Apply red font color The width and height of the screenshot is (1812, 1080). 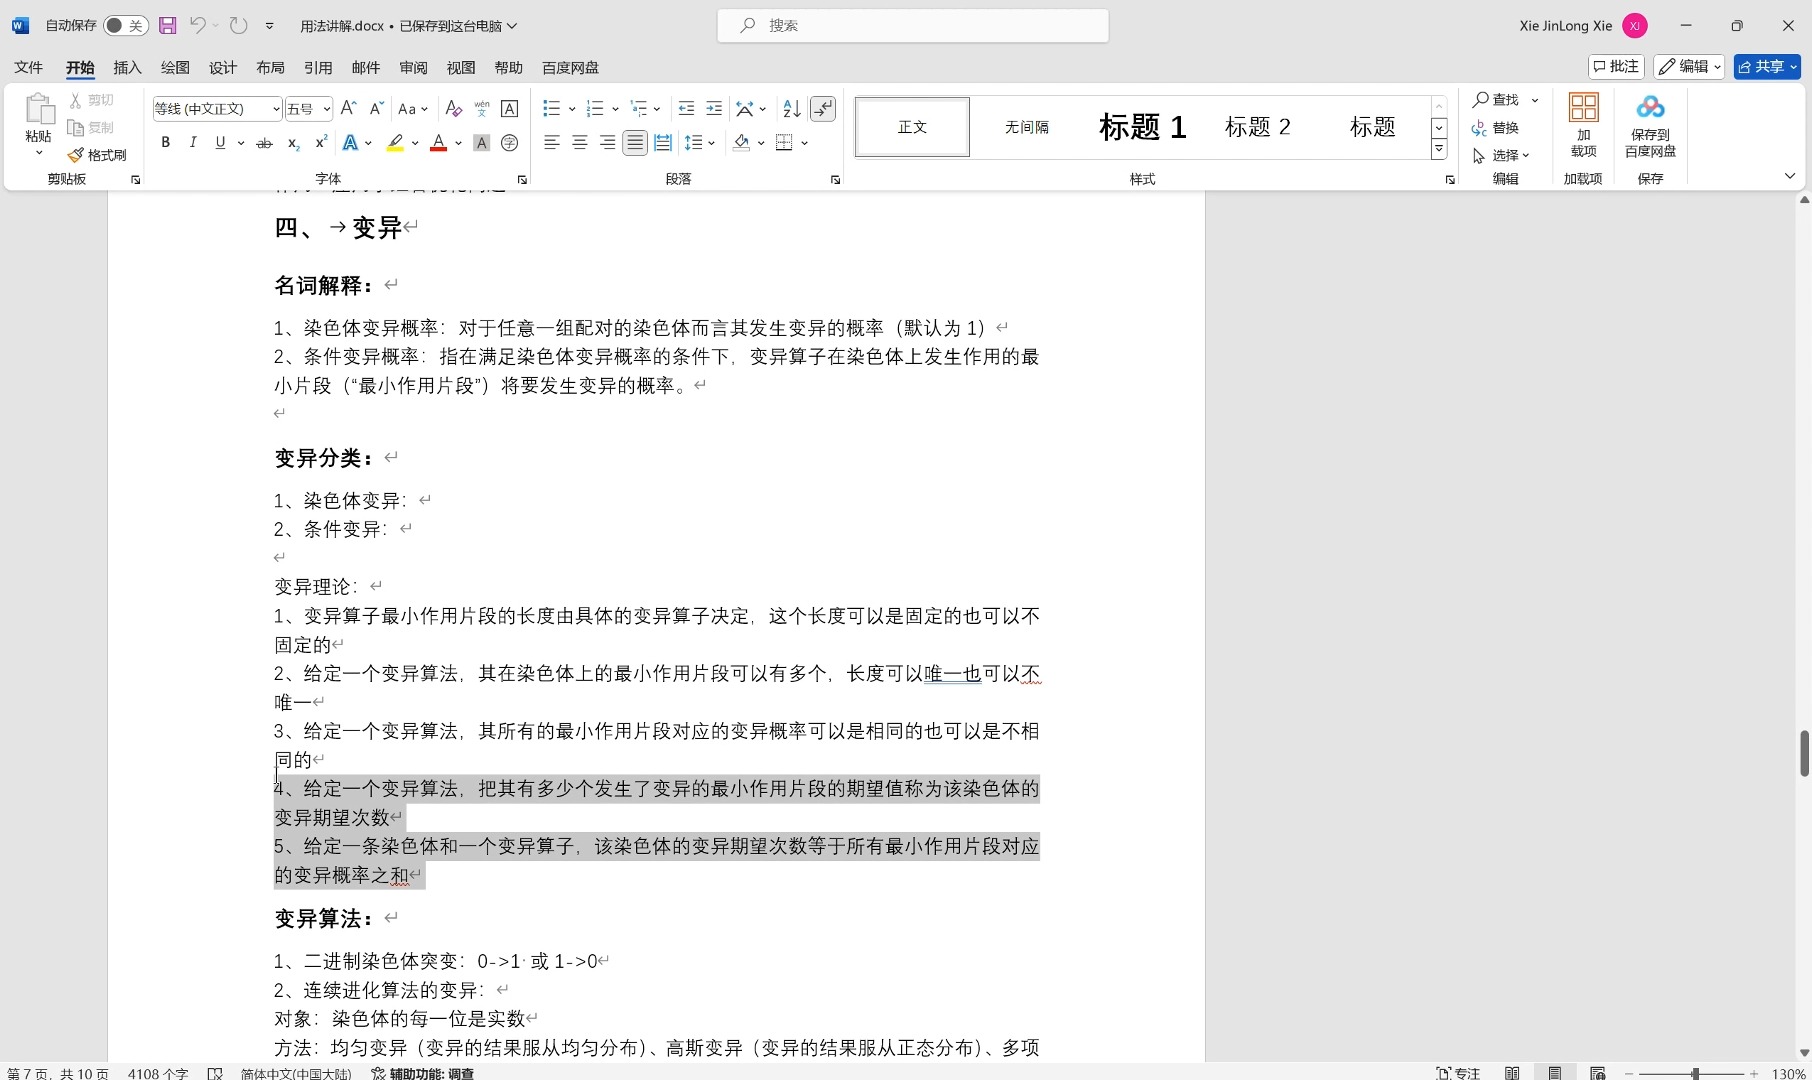click(x=438, y=143)
